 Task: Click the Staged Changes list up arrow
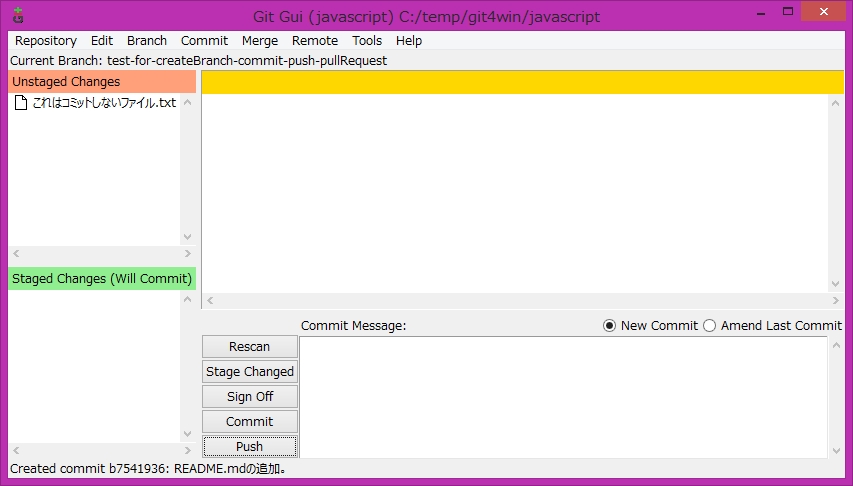188,299
